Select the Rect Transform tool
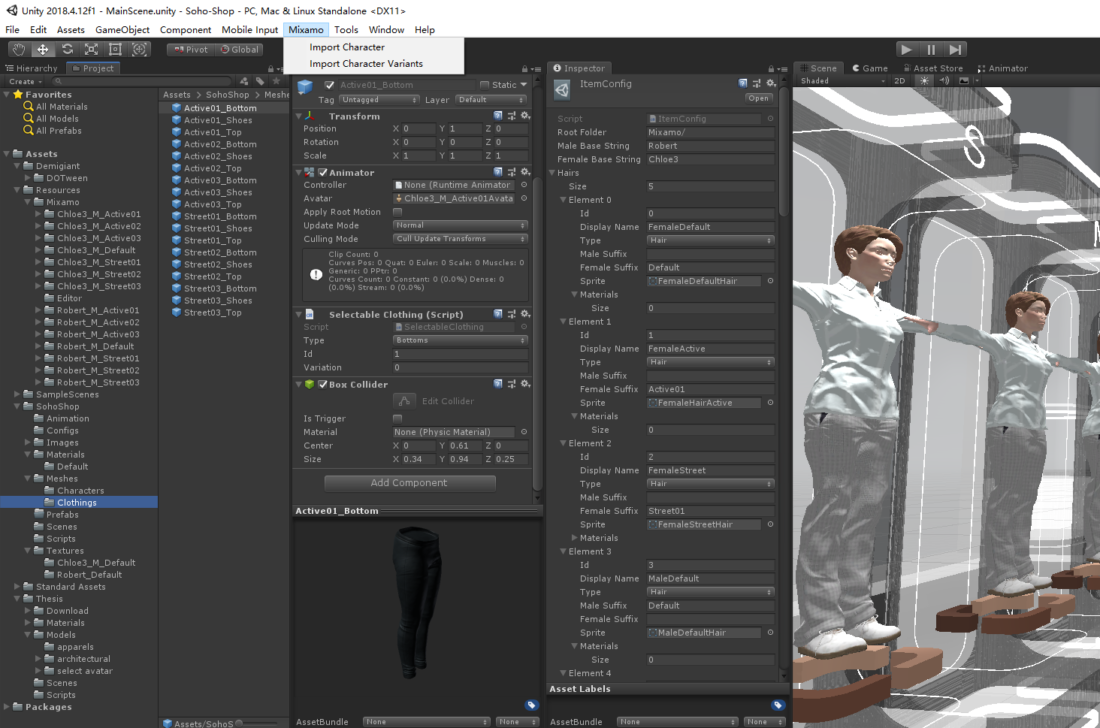 tap(116, 49)
